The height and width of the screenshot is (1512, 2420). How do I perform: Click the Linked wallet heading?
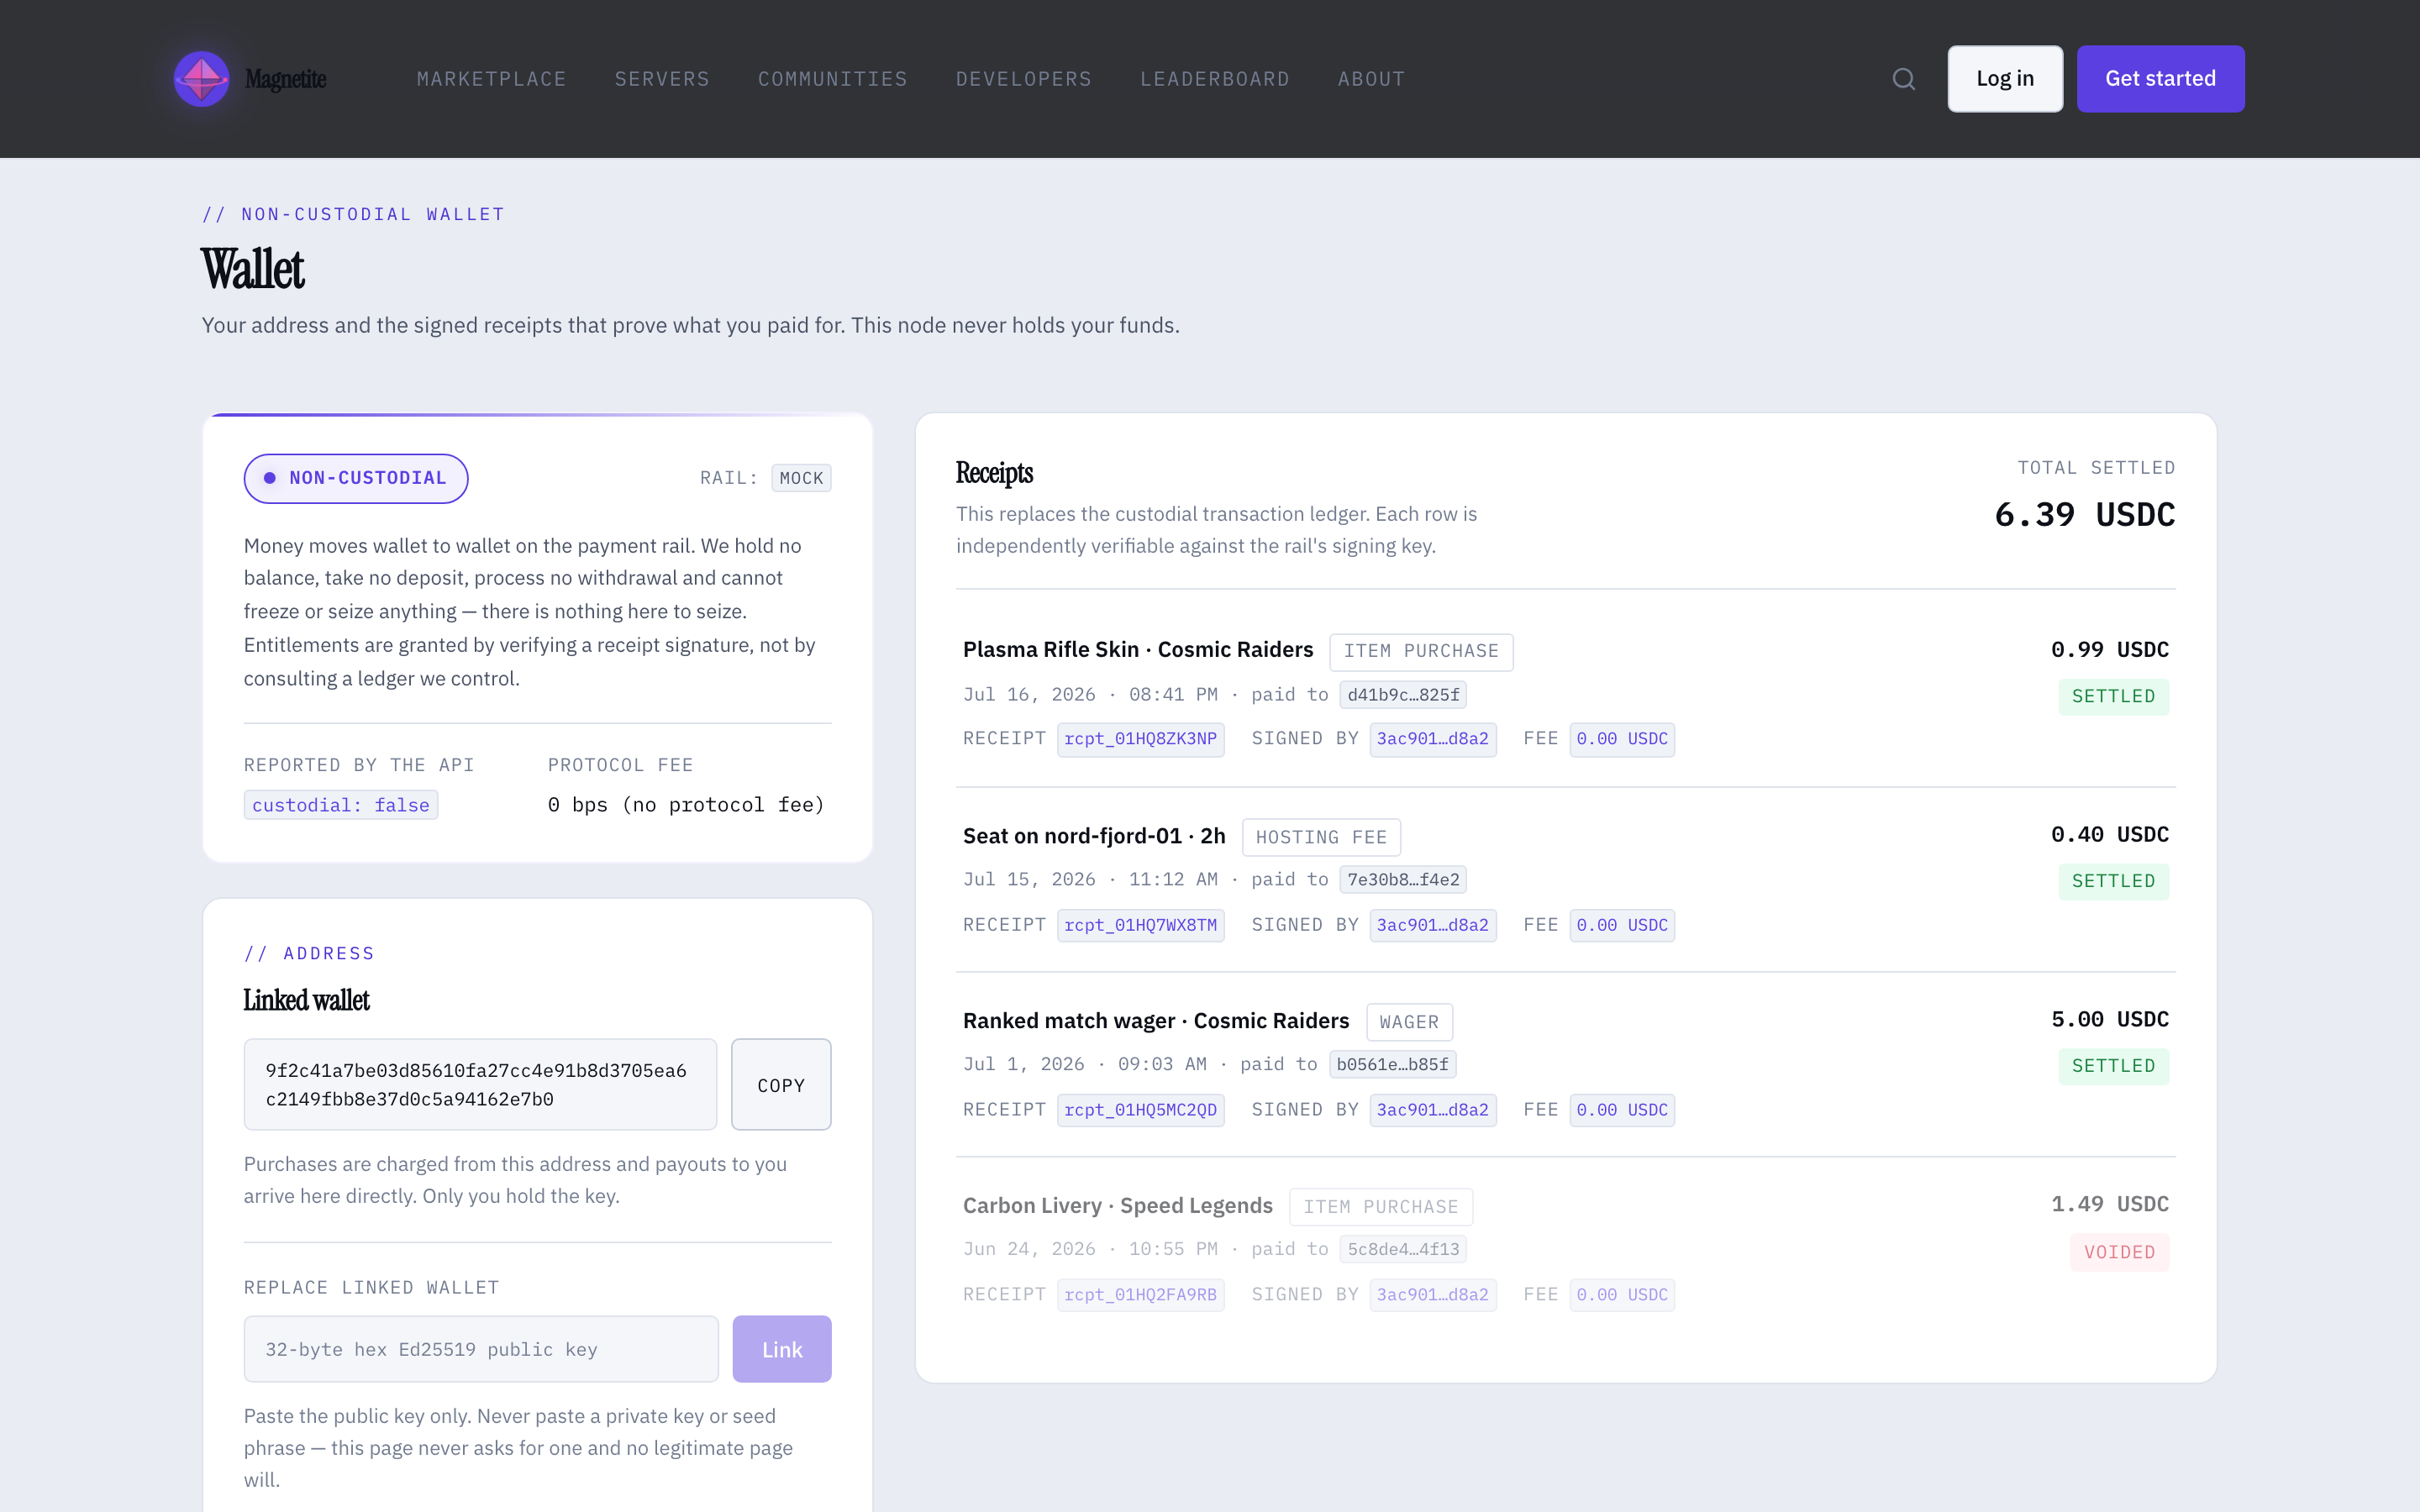[x=306, y=1000]
